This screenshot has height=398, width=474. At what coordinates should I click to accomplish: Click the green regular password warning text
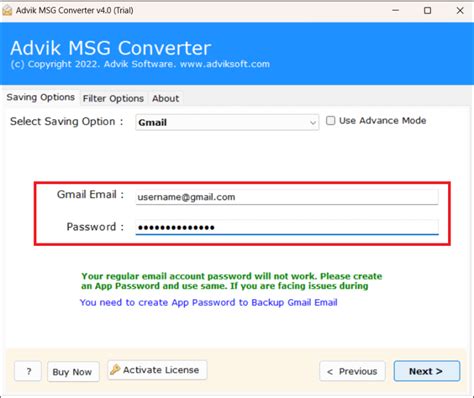(x=231, y=281)
